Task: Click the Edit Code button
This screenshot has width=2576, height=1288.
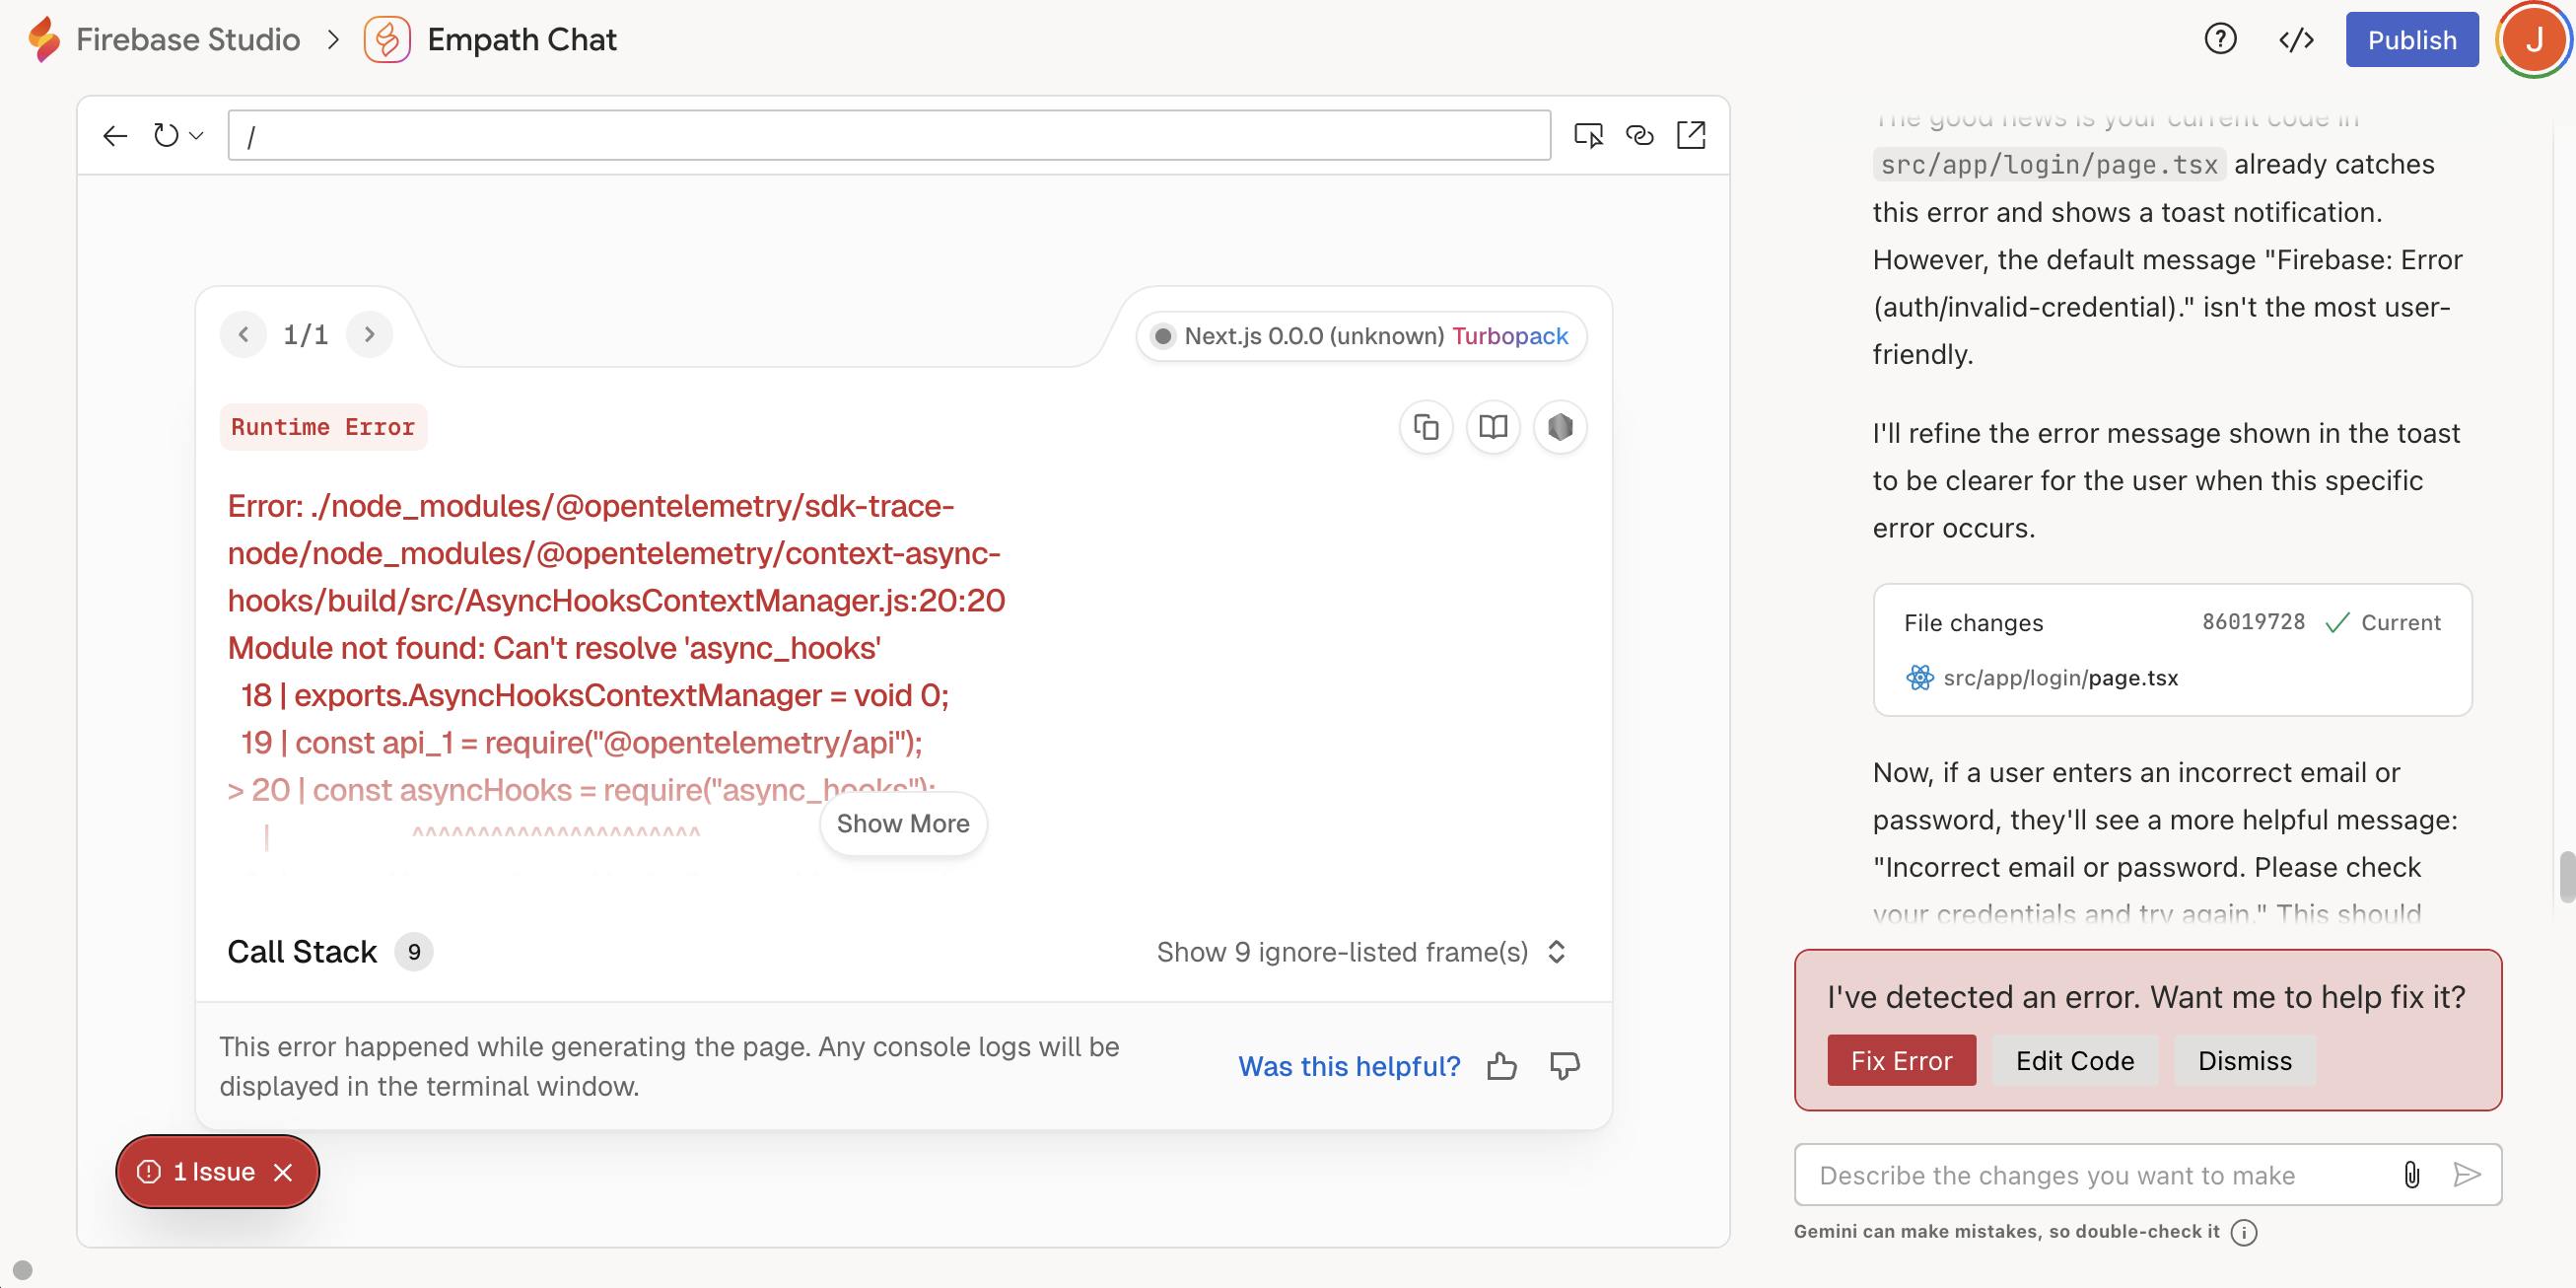Action: tap(2075, 1060)
